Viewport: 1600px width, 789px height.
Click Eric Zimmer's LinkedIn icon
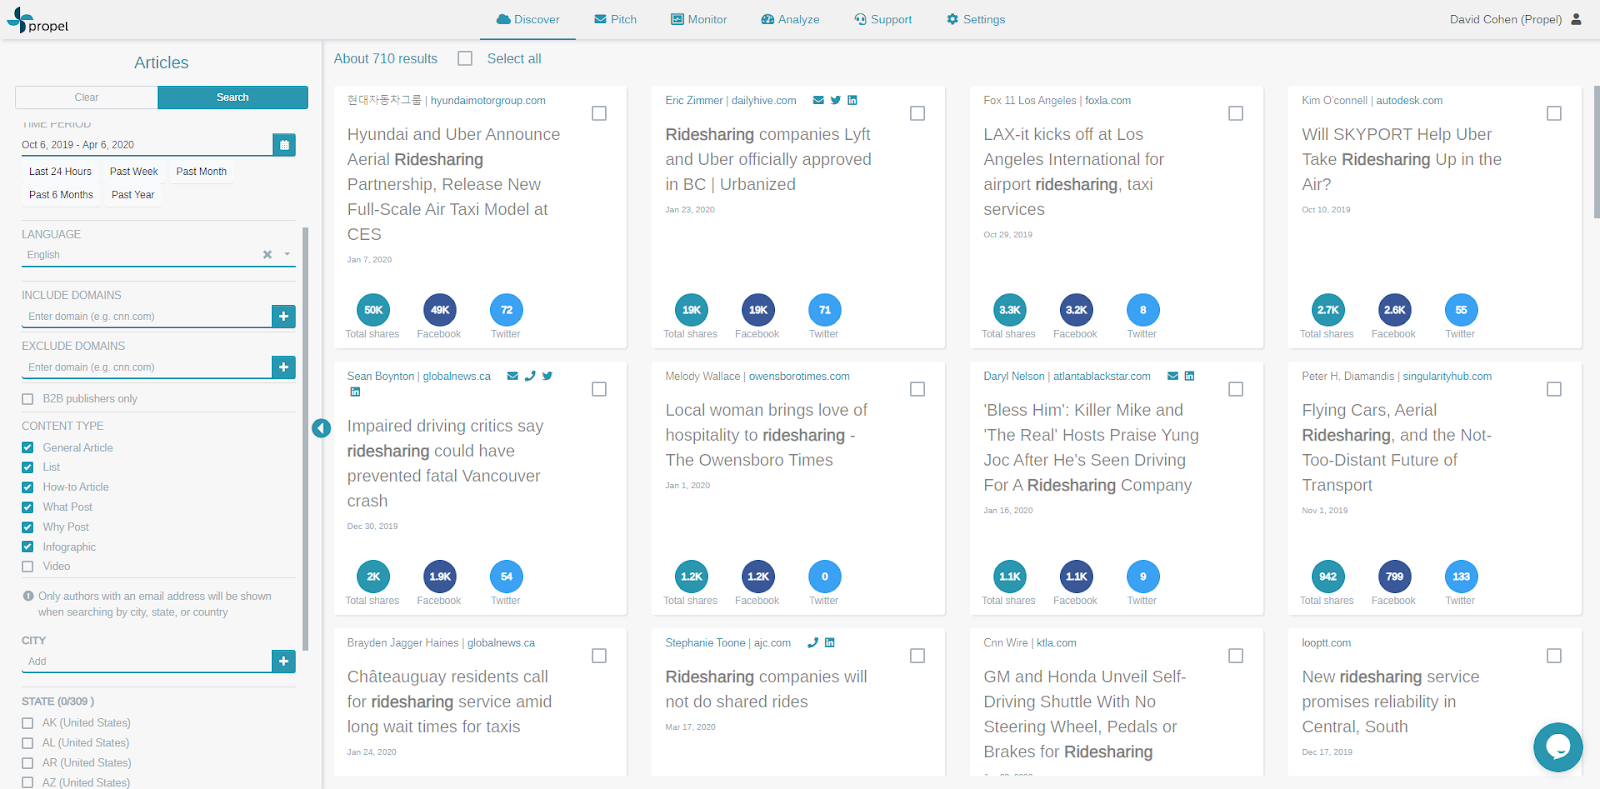click(x=853, y=100)
